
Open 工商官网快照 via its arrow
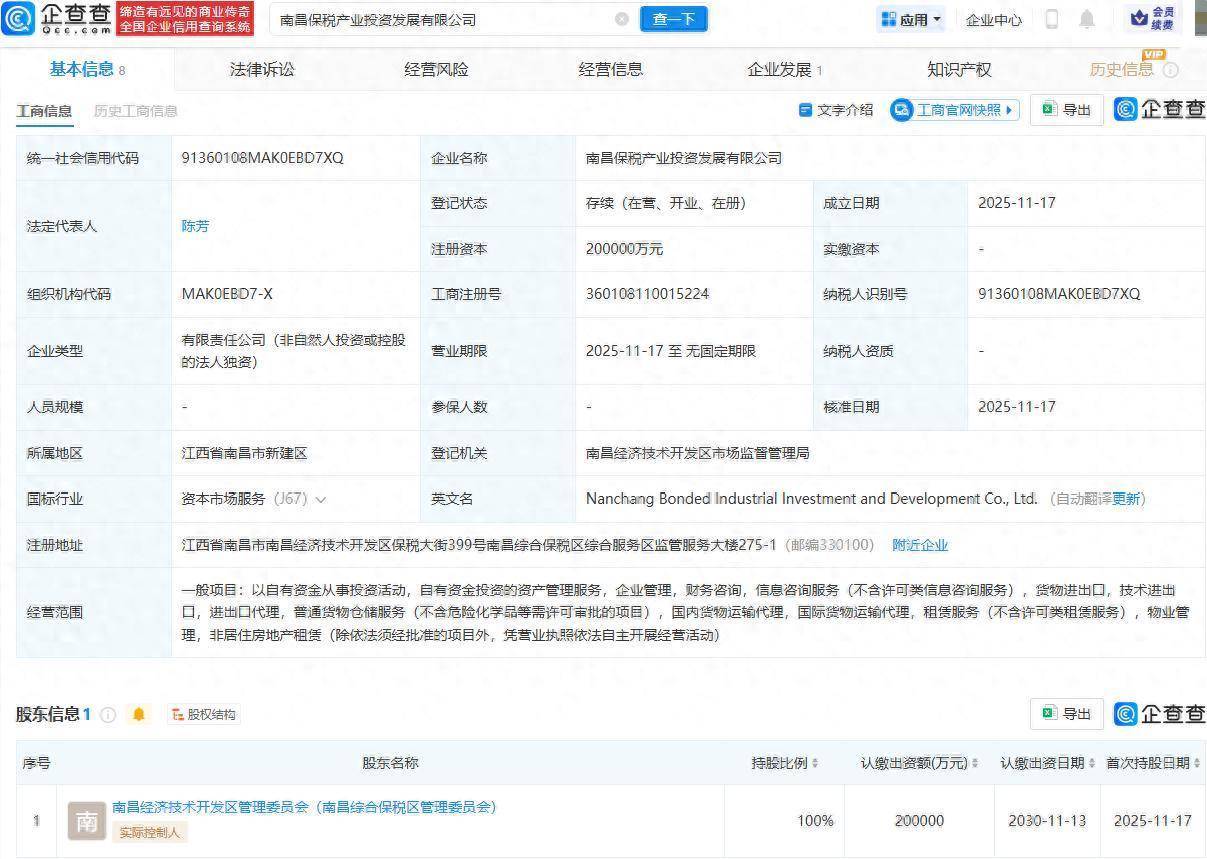click(x=1009, y=110)
